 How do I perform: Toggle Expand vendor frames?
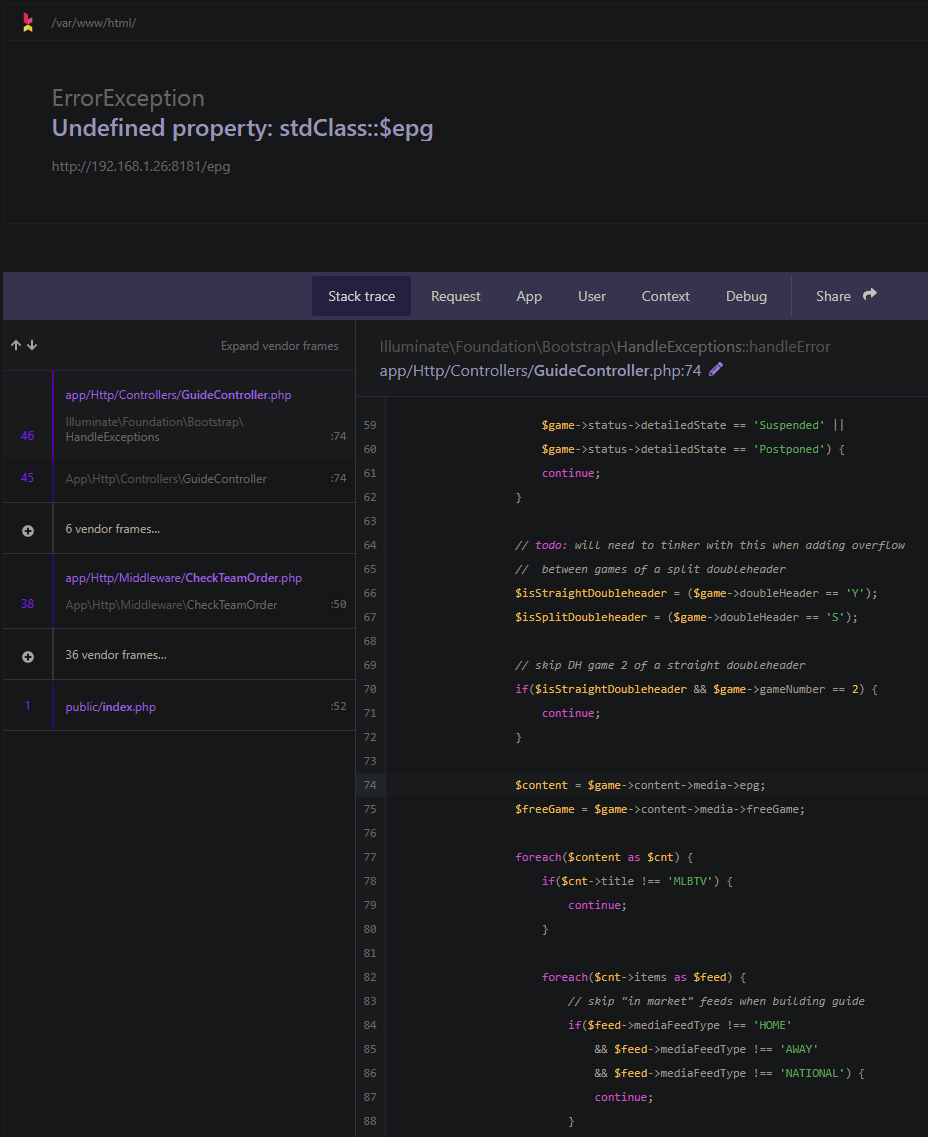click(279, 346)
